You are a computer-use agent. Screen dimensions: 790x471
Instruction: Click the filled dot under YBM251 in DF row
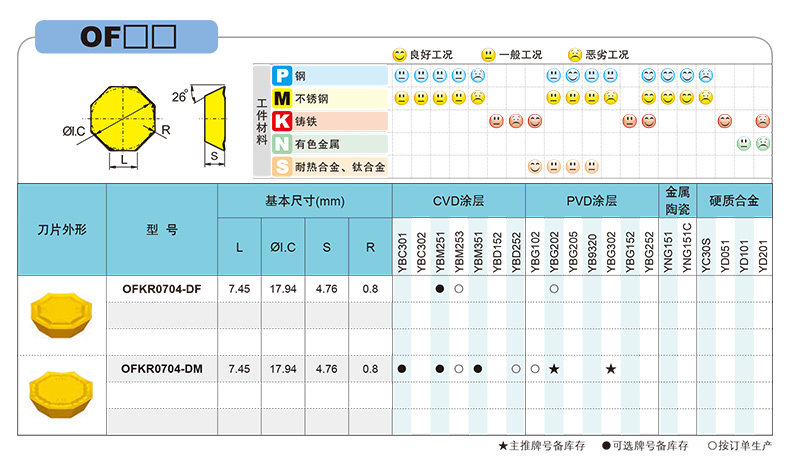pos(440,289)
